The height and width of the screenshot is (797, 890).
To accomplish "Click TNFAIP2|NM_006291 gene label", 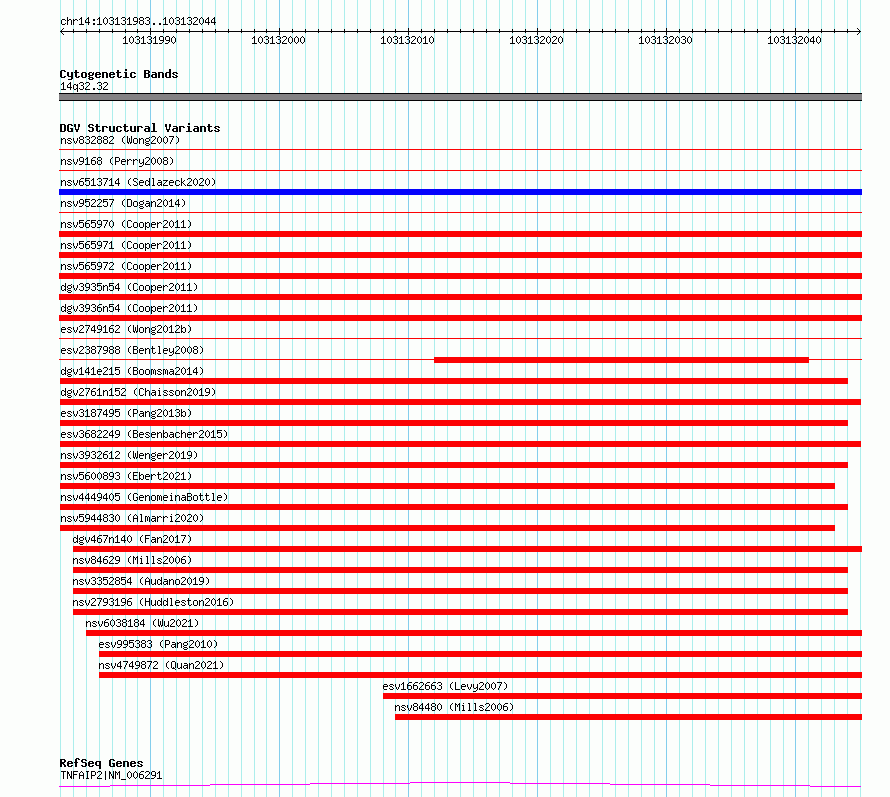I will click(111, 775).
